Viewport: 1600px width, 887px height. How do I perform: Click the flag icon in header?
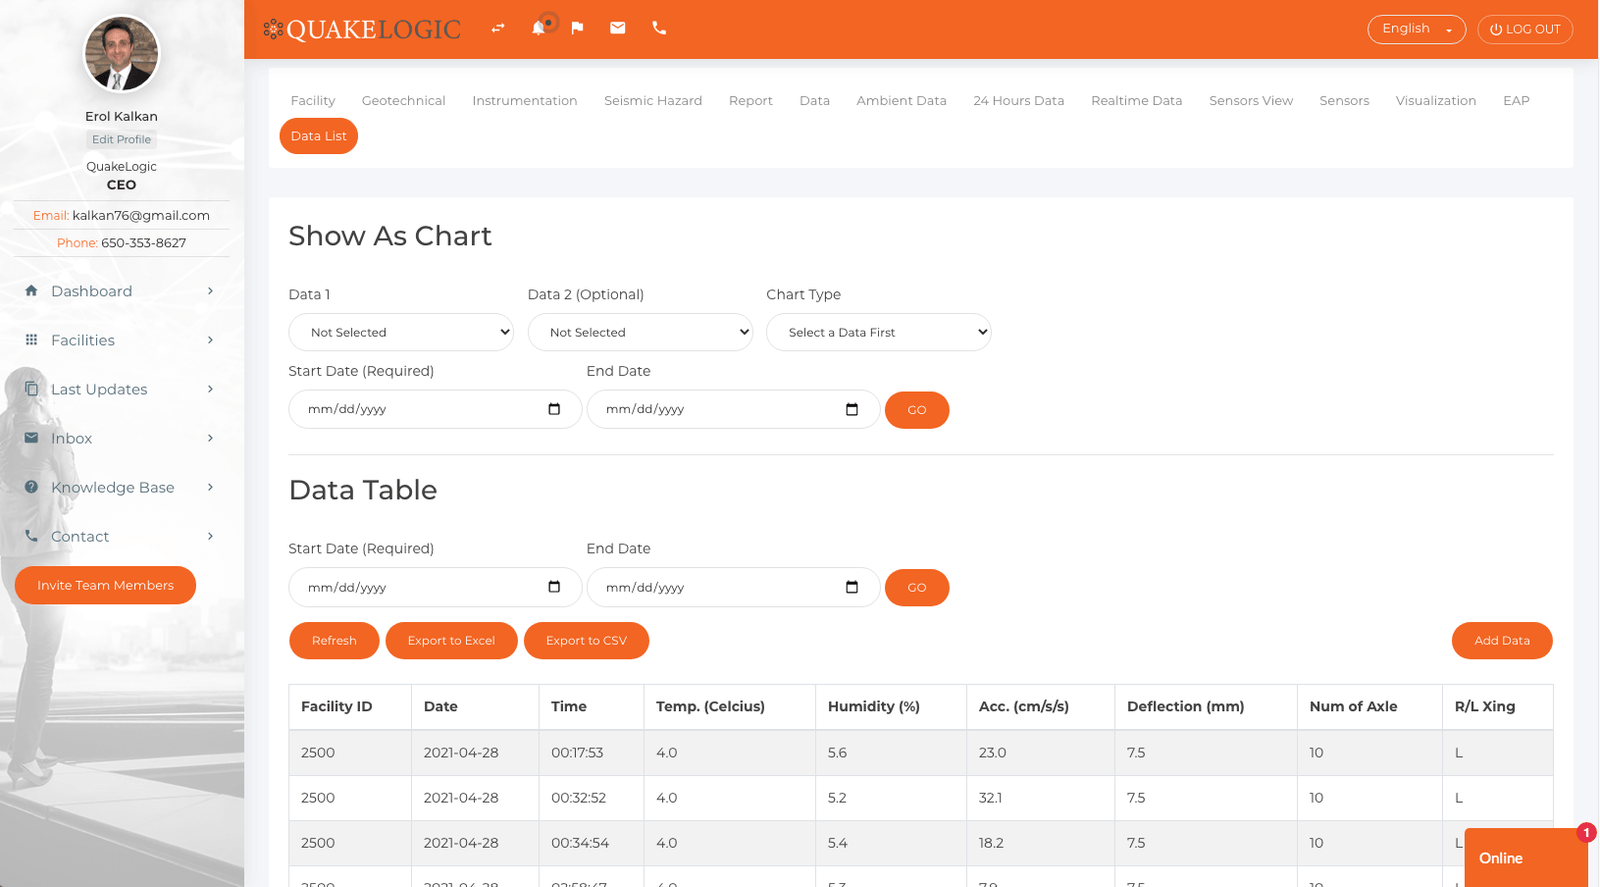click(x=577, y=28)
